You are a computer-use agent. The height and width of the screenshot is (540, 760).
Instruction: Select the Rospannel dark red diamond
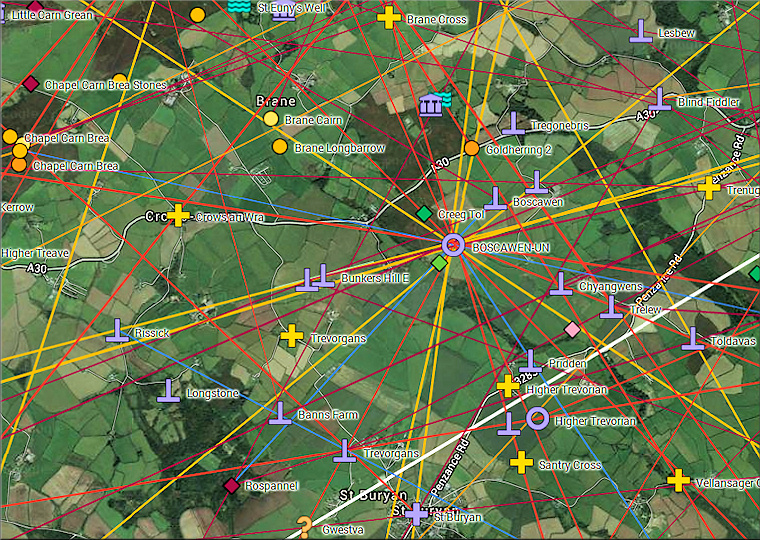232,485
